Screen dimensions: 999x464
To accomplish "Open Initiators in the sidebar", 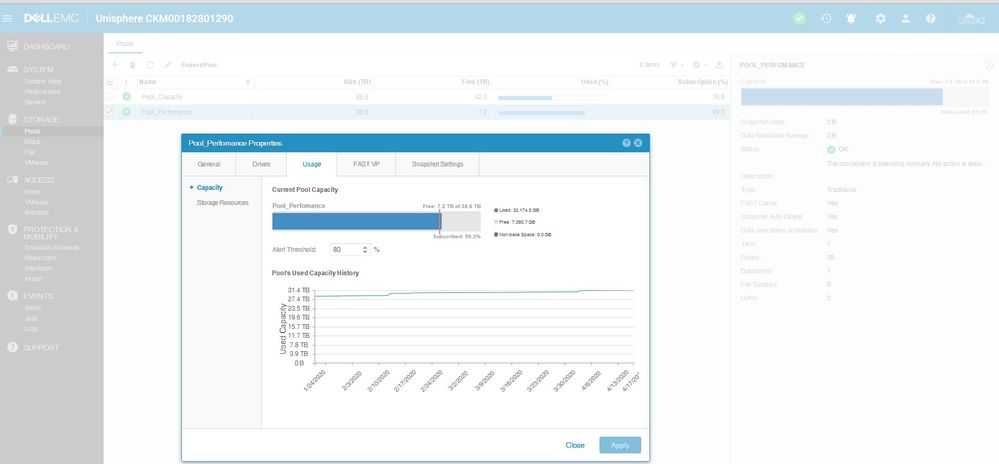I will (x=36, y=212).
